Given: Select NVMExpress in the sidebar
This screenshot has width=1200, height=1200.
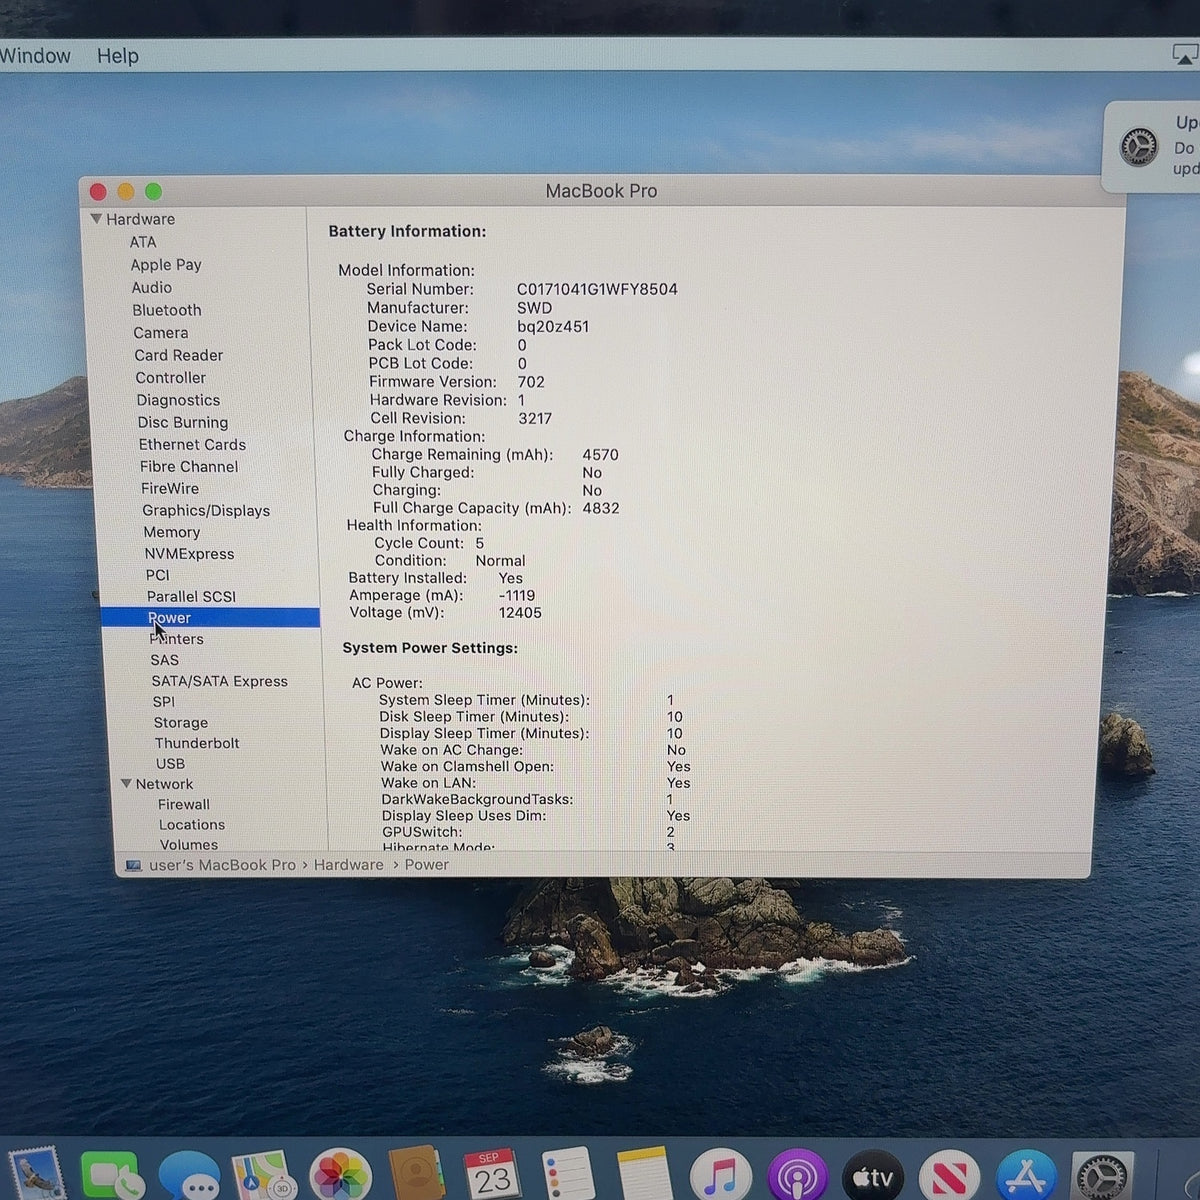Looking at the screenshot, I should (189, 554).
